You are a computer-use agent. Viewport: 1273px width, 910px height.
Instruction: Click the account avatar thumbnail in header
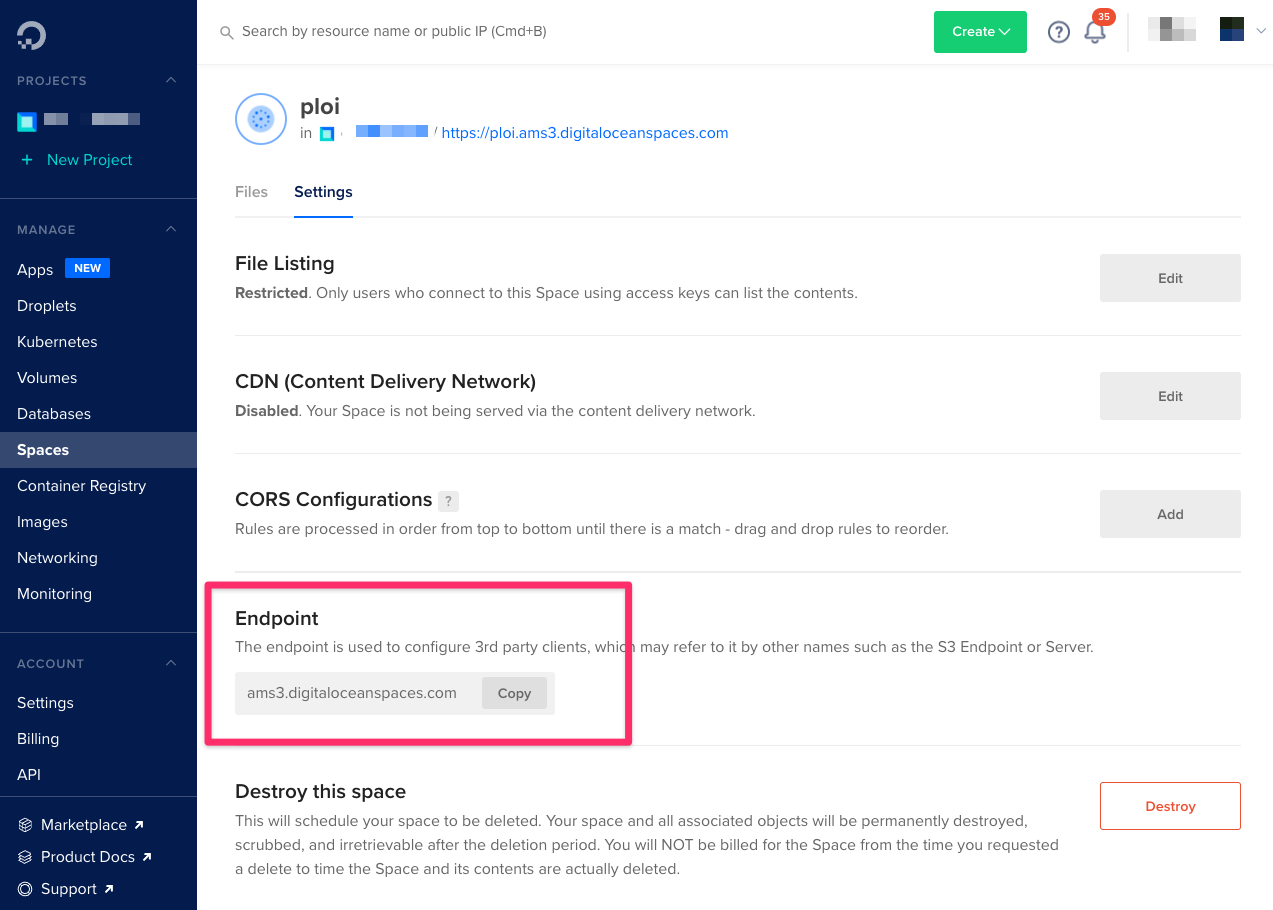[x=1232, y=29]
